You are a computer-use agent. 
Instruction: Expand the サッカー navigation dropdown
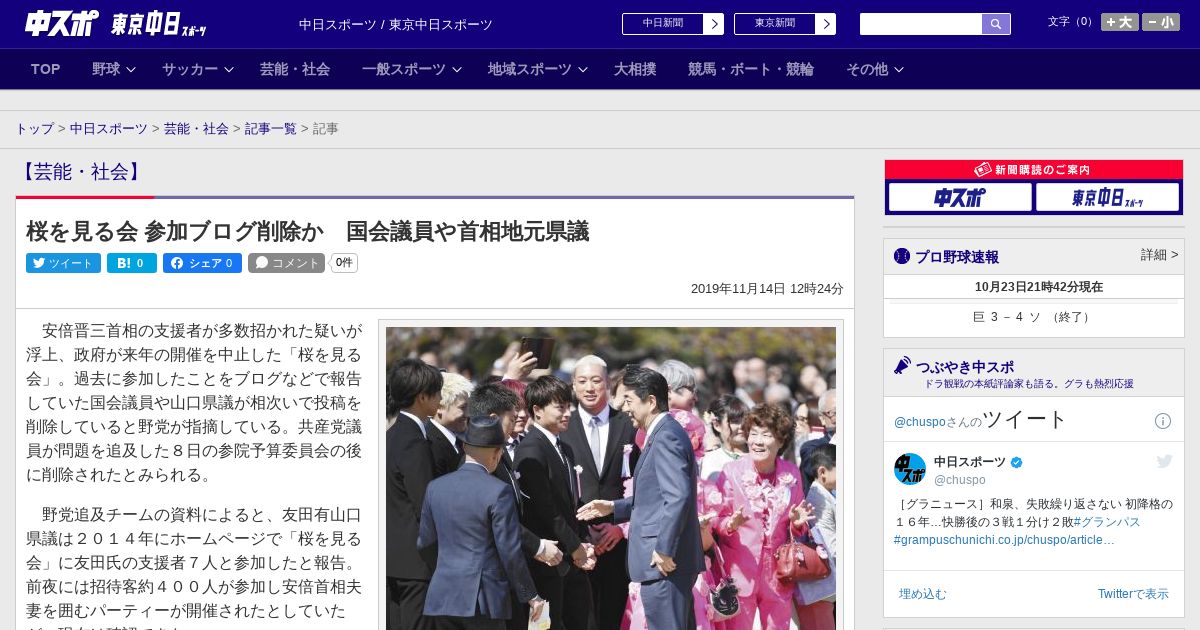click(198, 69)
